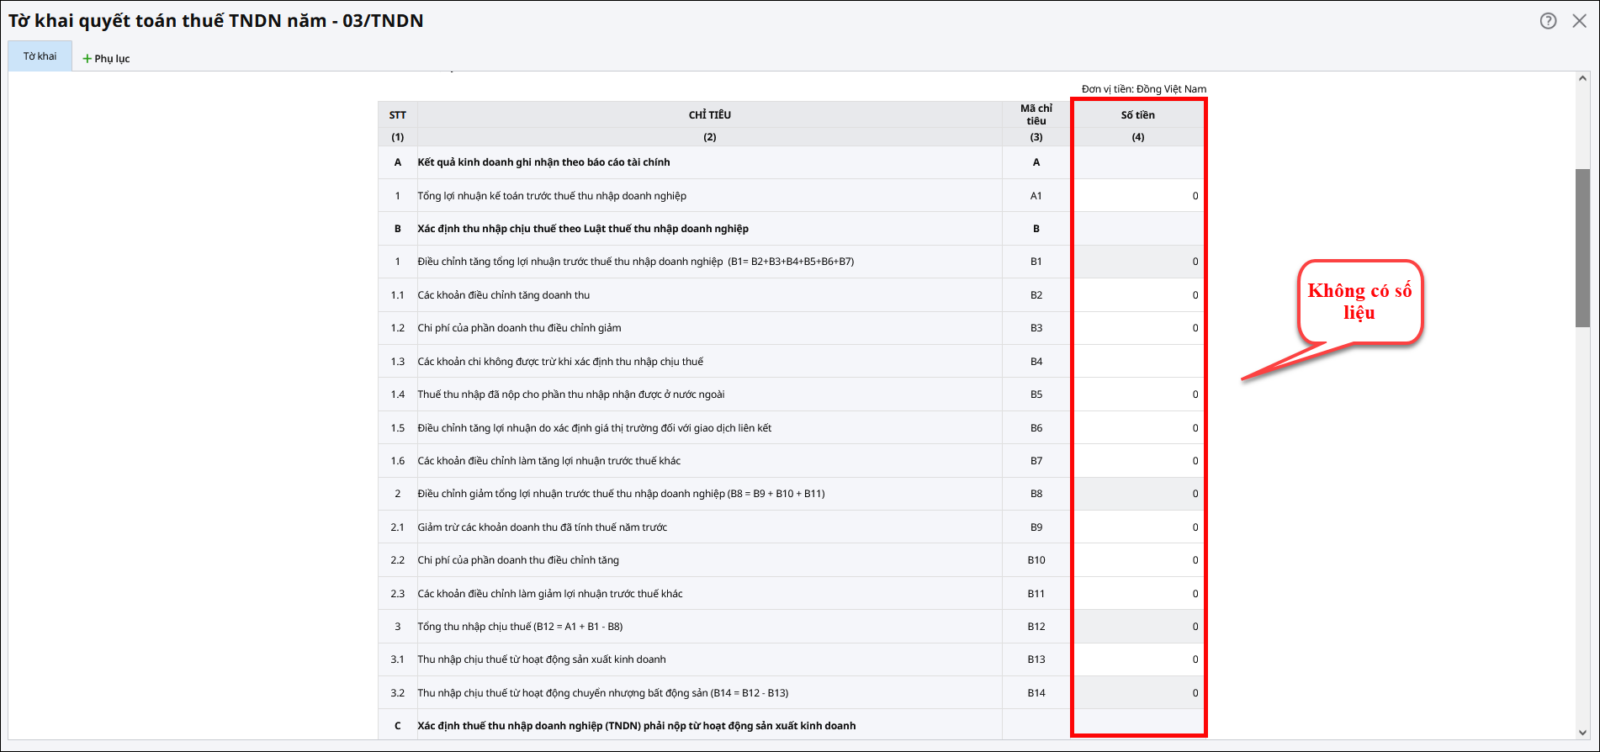Switch to the Tờ khai tab
The height and width of the screenshot is (752, 1600).
click(x=40, y=57)
